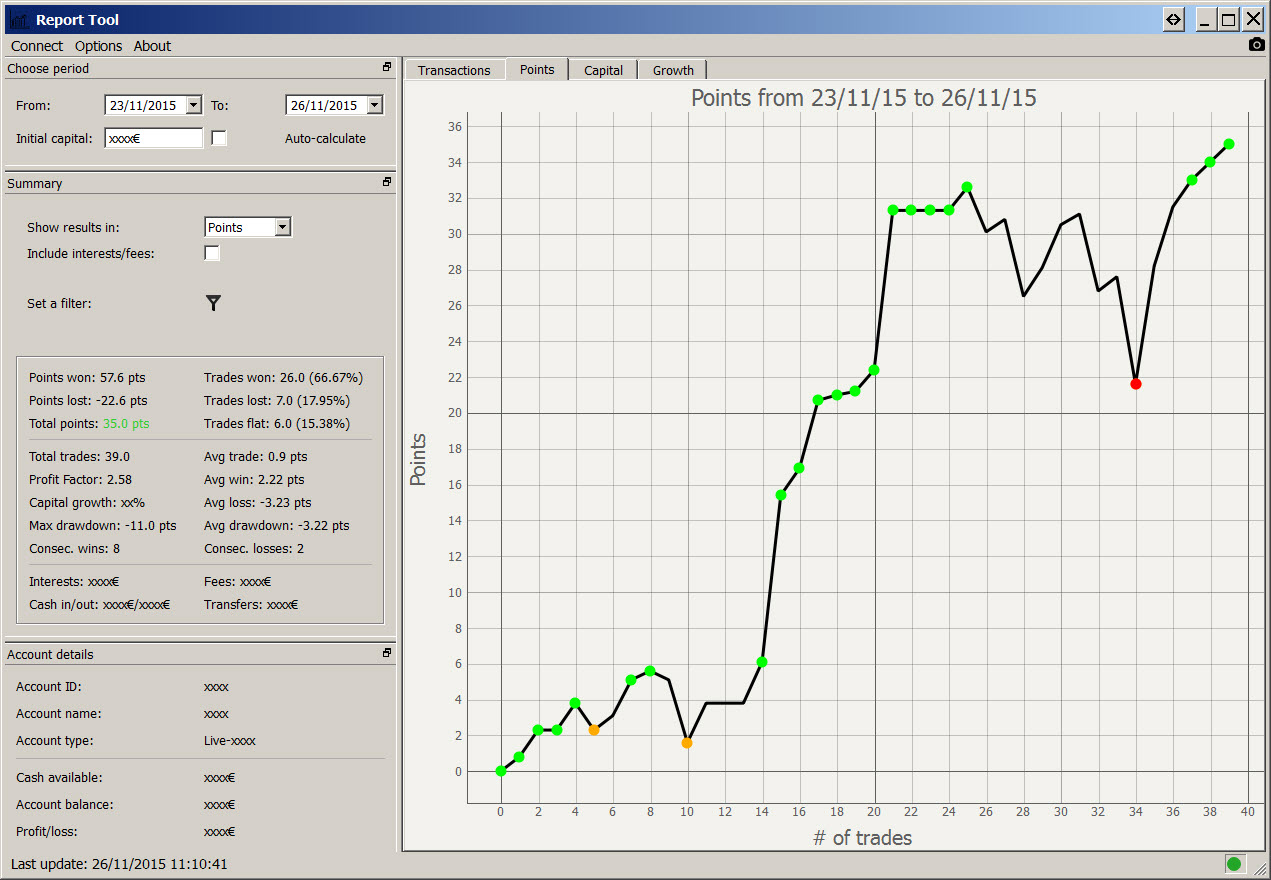Screen dimensions: 1271x880
Task: Click the 'Consec. losses: 2' text
Action: (254, 549)
